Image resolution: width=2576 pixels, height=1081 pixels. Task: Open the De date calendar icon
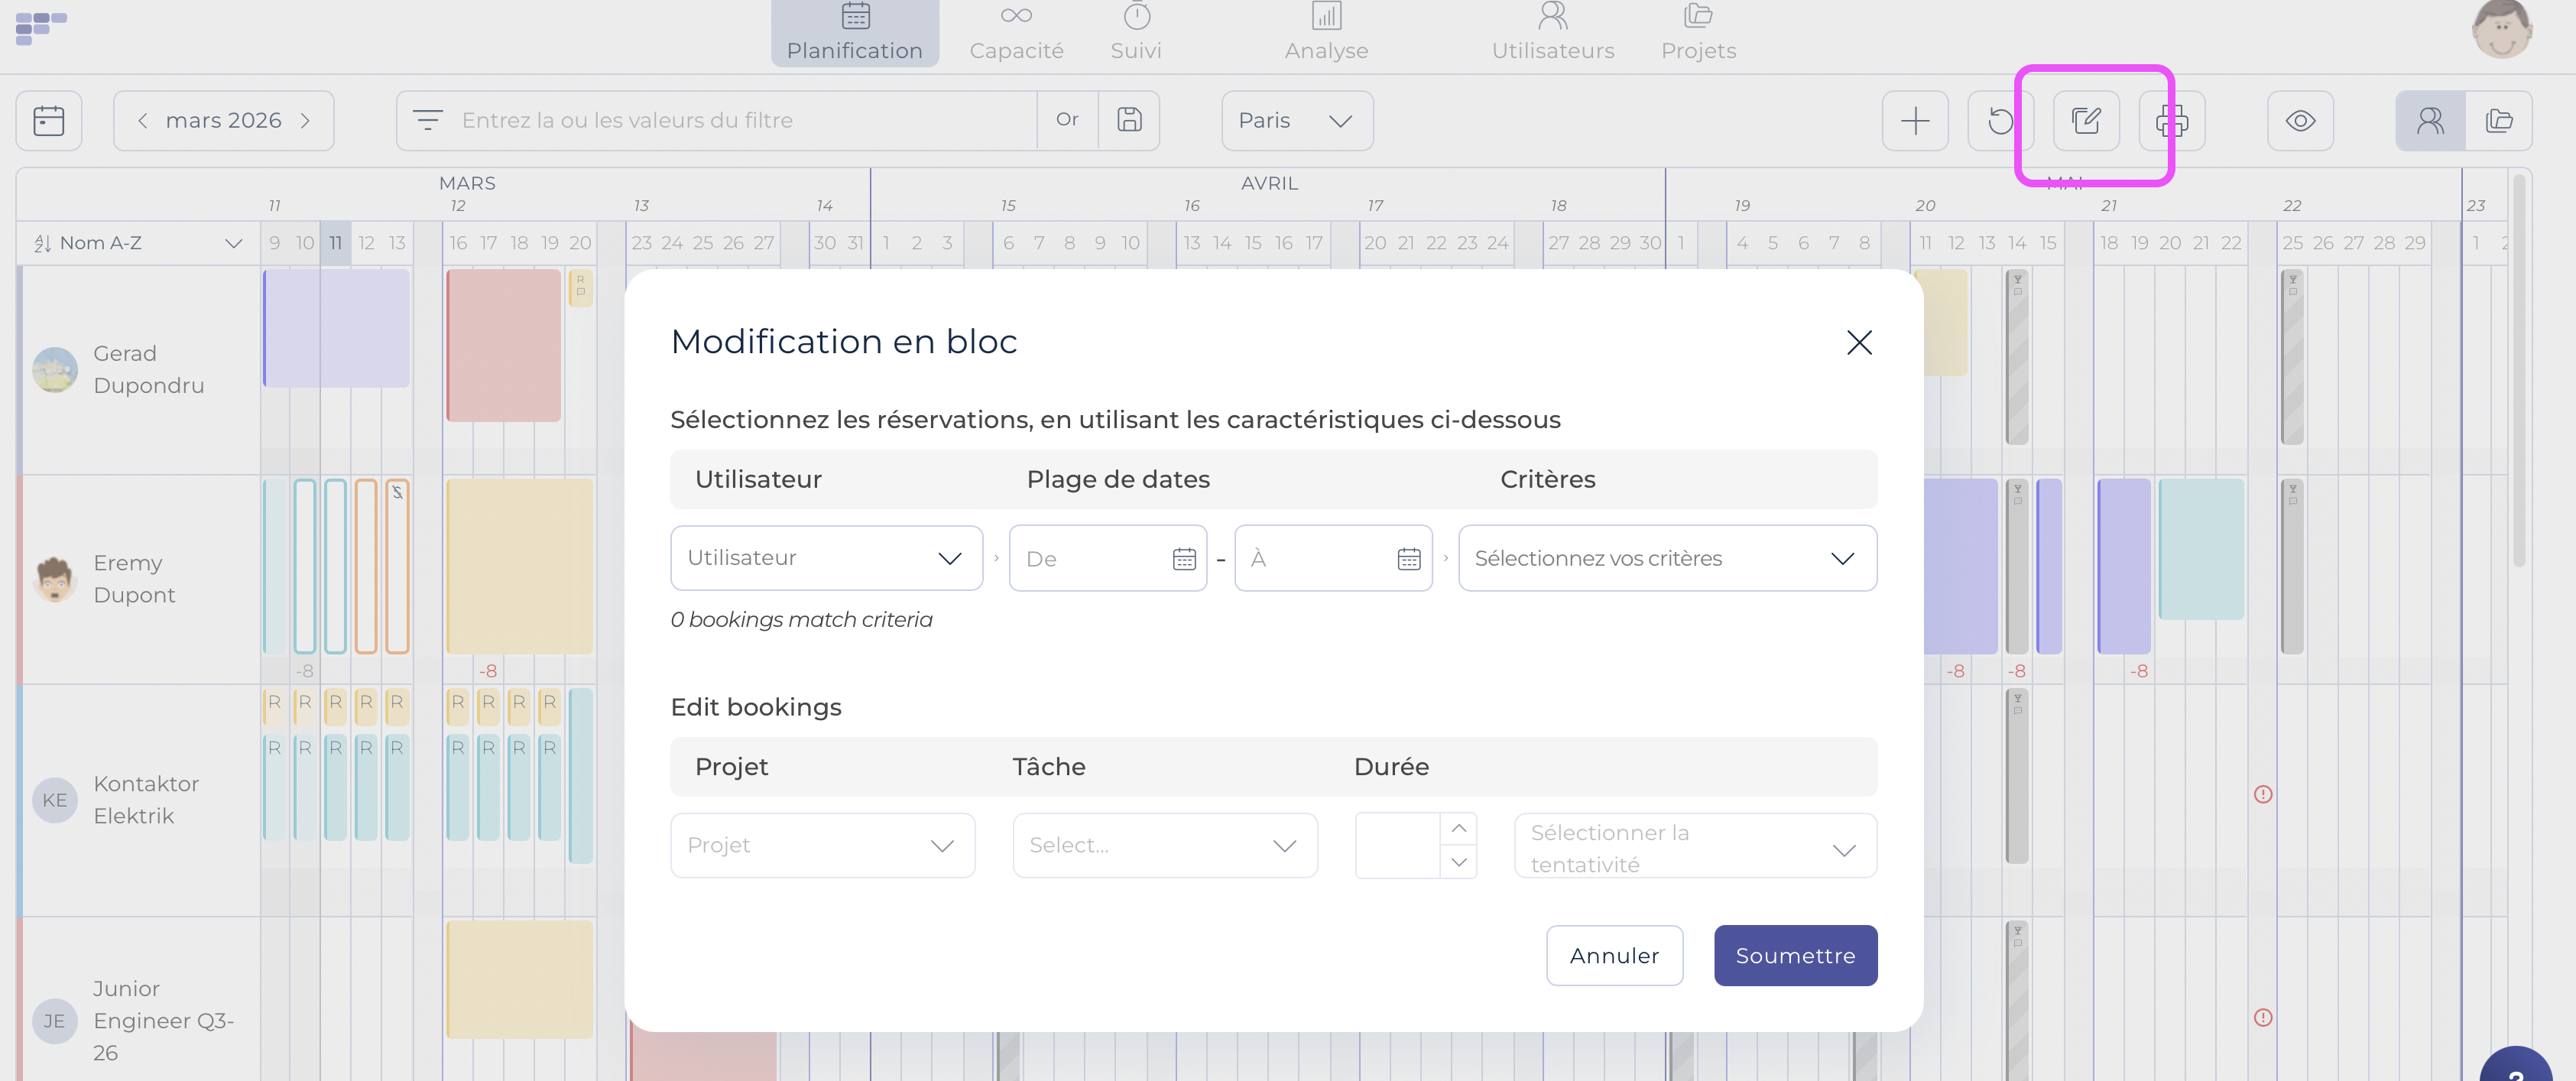(1183, 559)
